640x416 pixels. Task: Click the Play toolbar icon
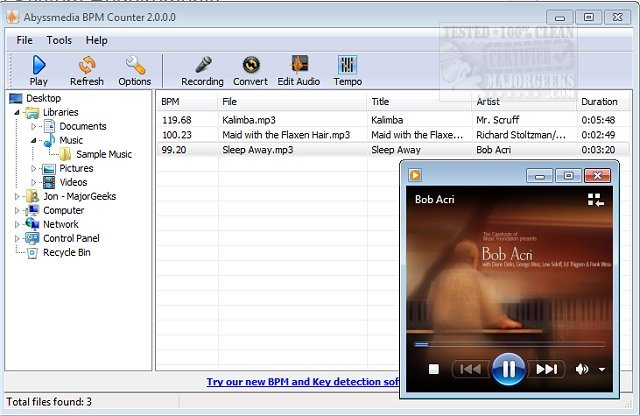(x=39, y=70)
